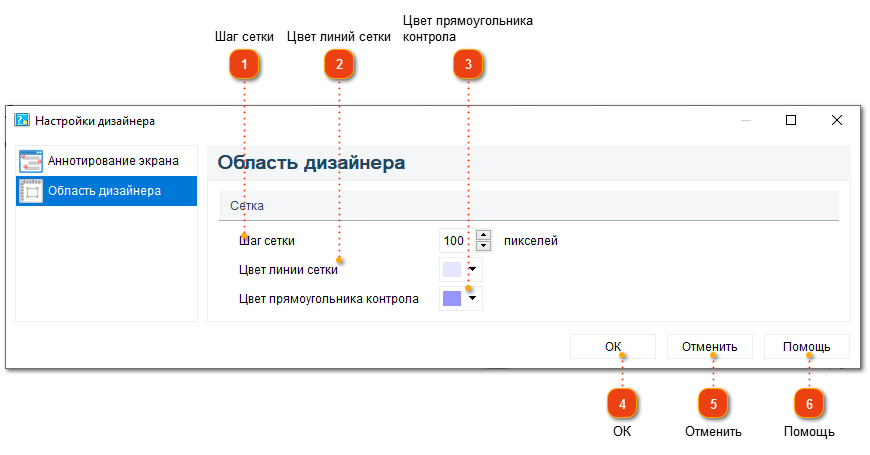Select the Аннотирование экрана sidebar item
This screenshot has height=455, width=870.
(x=107, y=161)
